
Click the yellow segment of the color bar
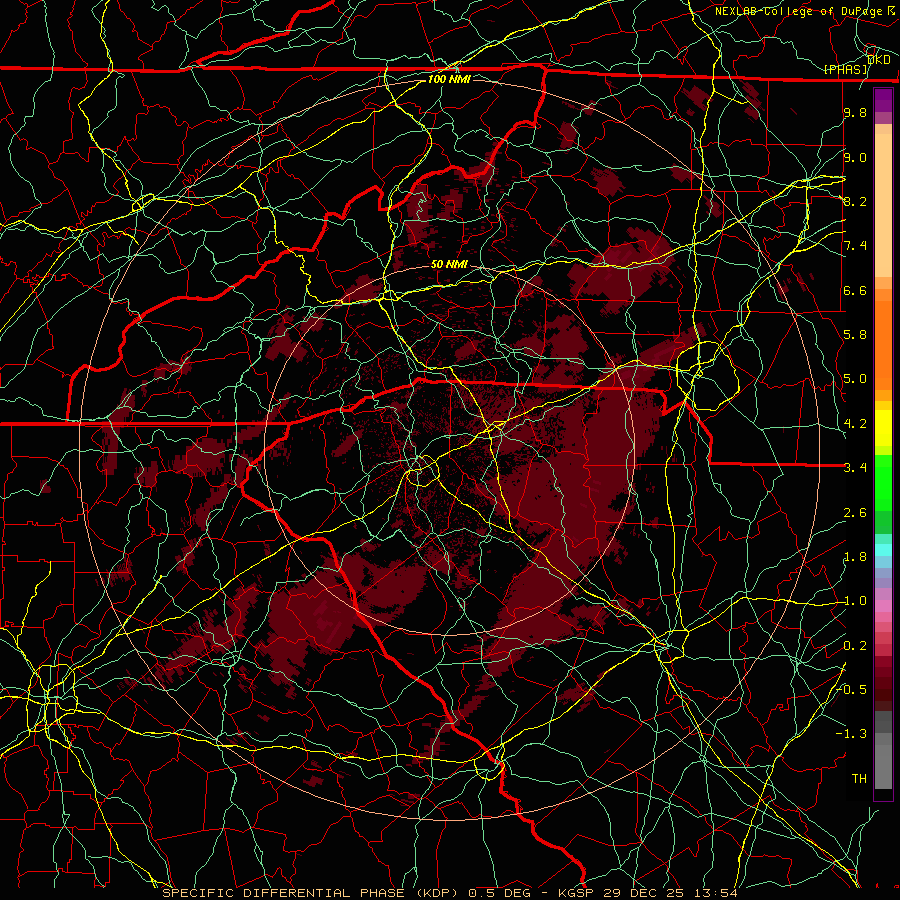coord(883,428)
